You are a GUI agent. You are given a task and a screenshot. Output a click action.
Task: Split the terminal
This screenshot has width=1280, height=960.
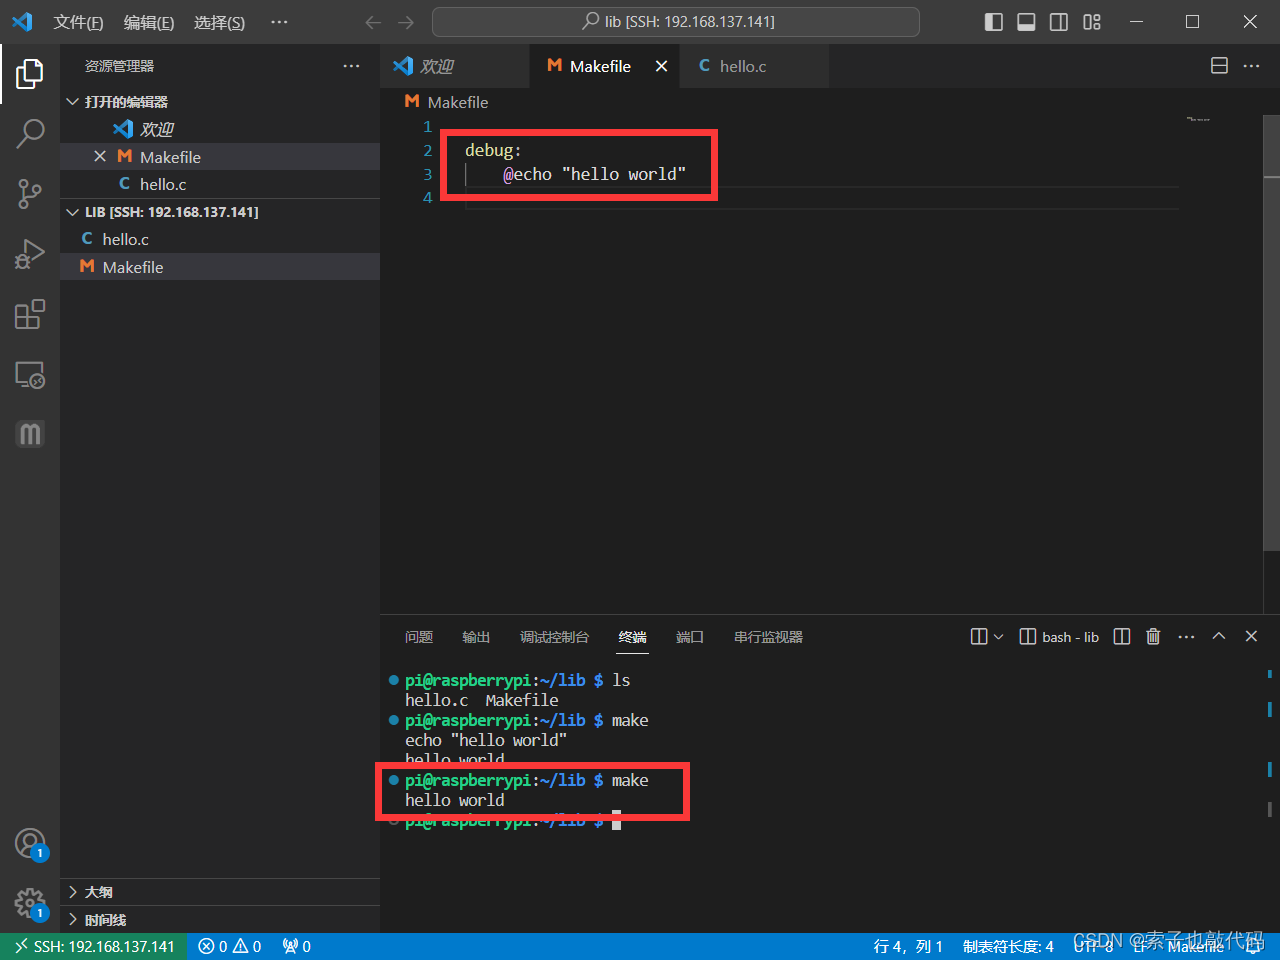[x=1122, y=637]
